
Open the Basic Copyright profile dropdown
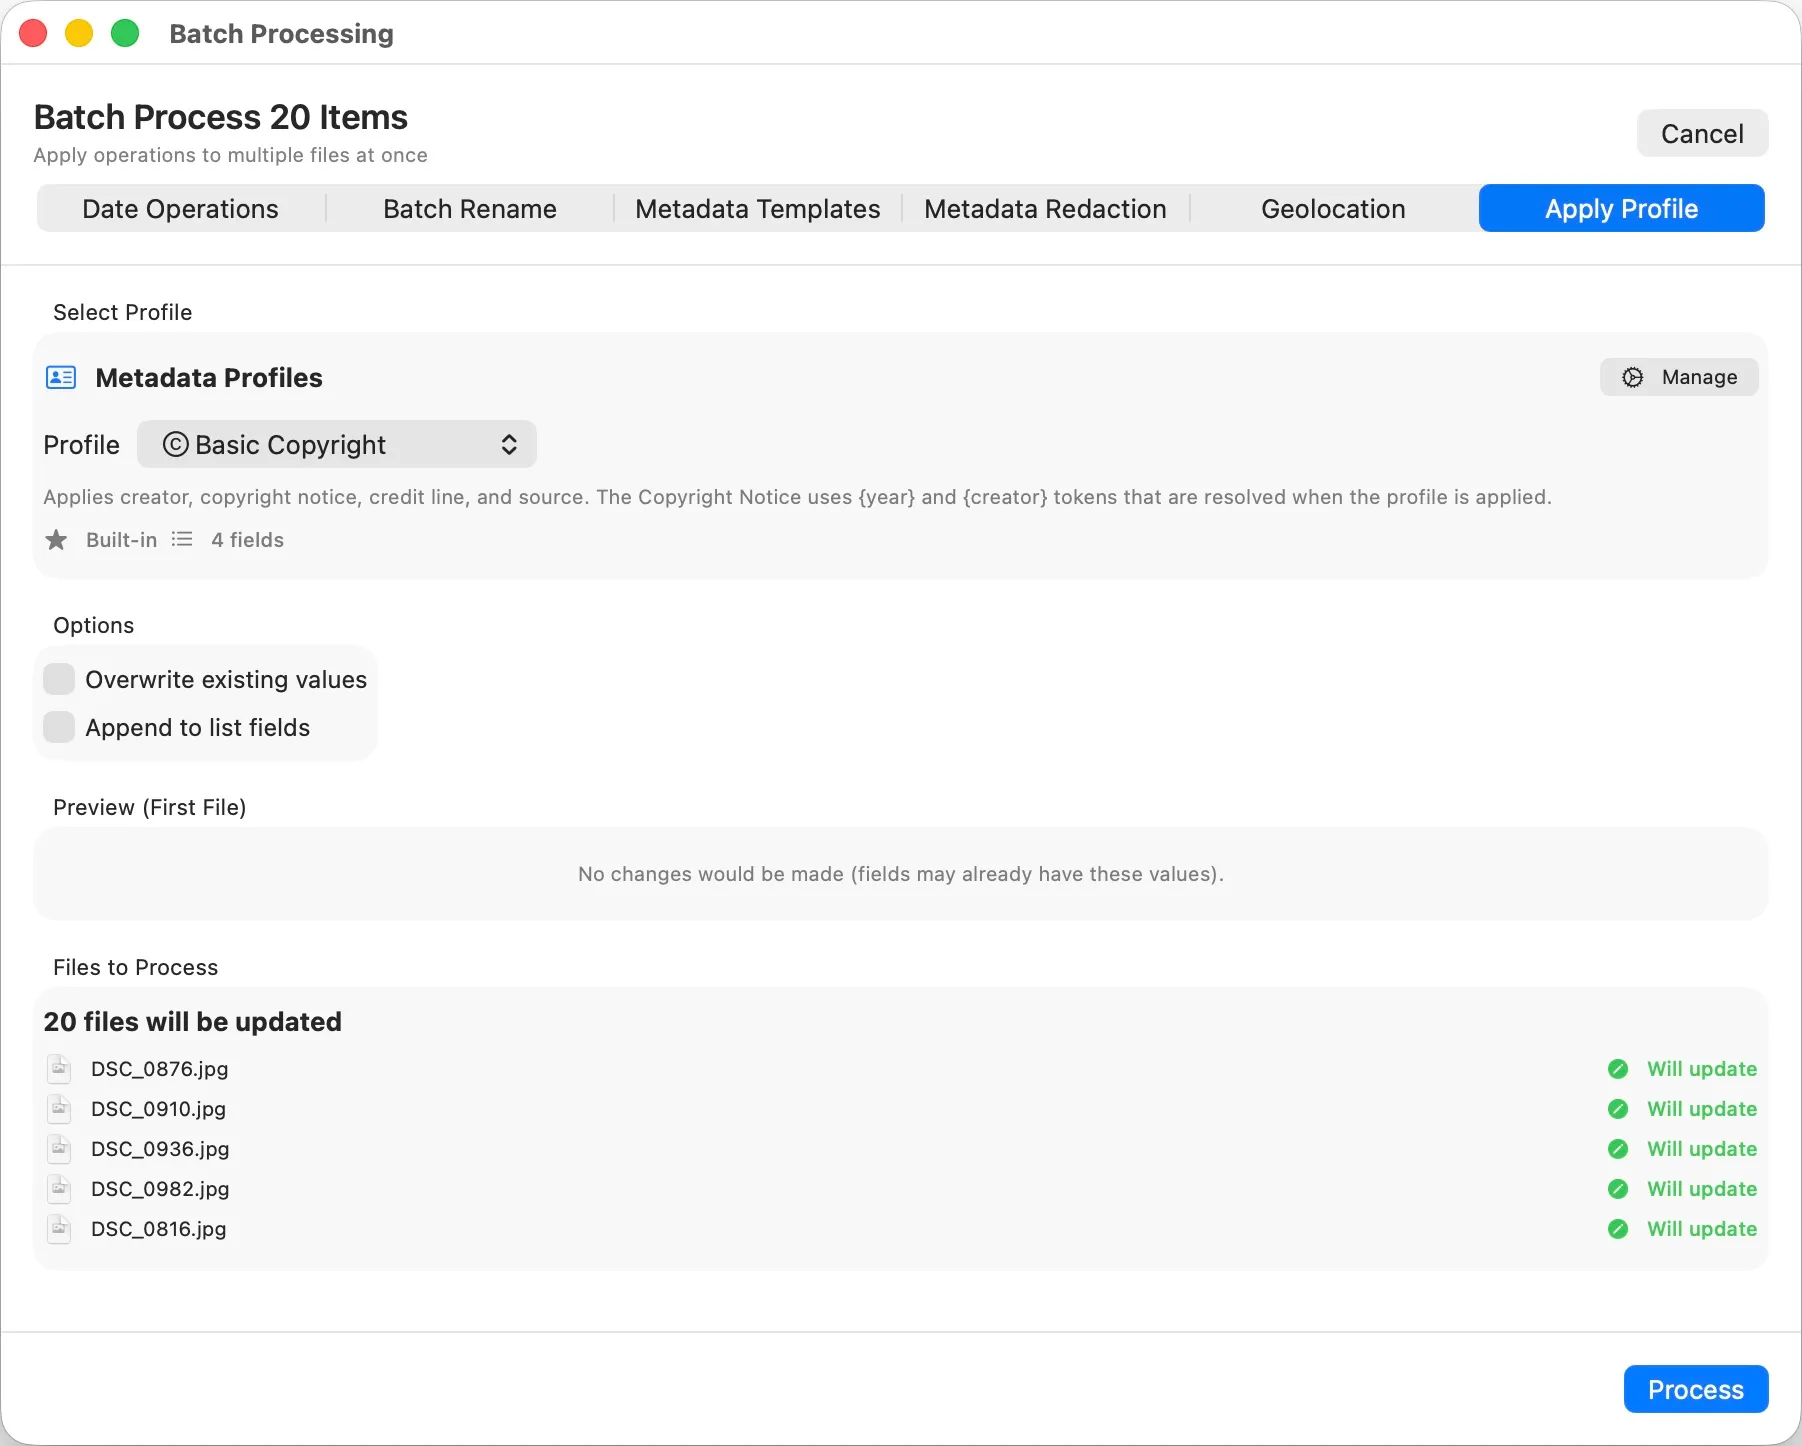(x=337, y=444)
